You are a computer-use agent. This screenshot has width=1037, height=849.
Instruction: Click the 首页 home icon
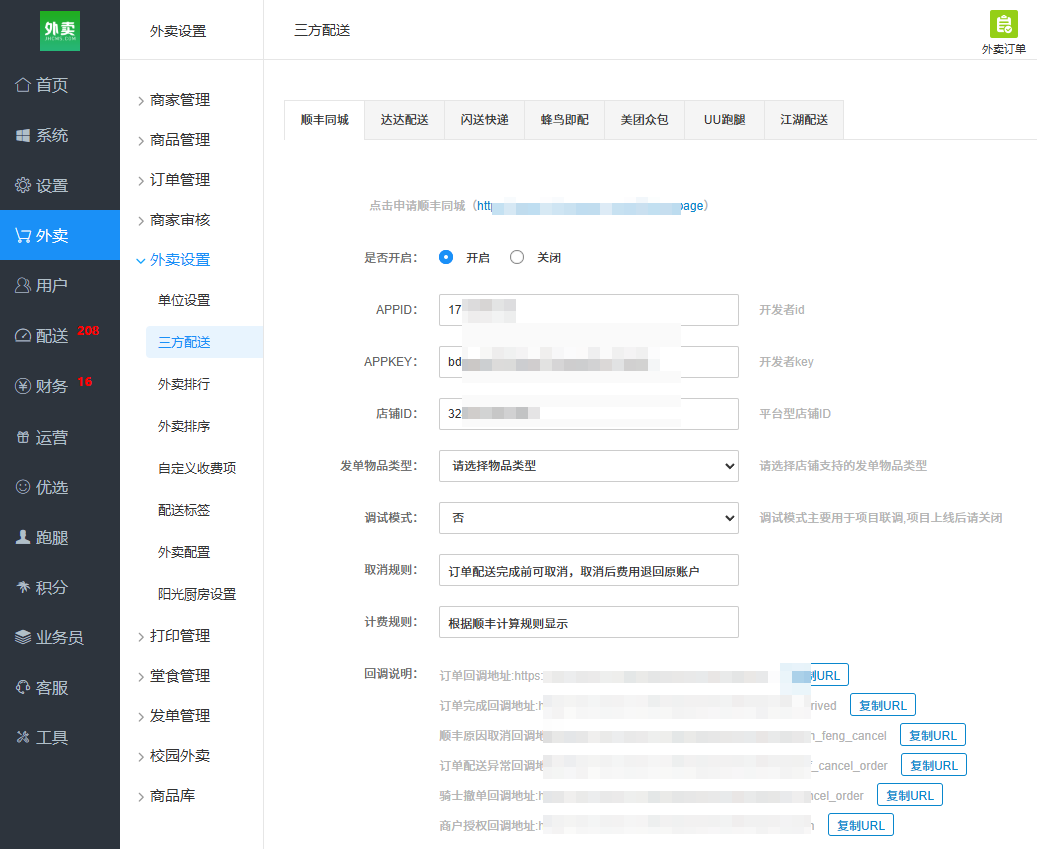tap(23, 85)
